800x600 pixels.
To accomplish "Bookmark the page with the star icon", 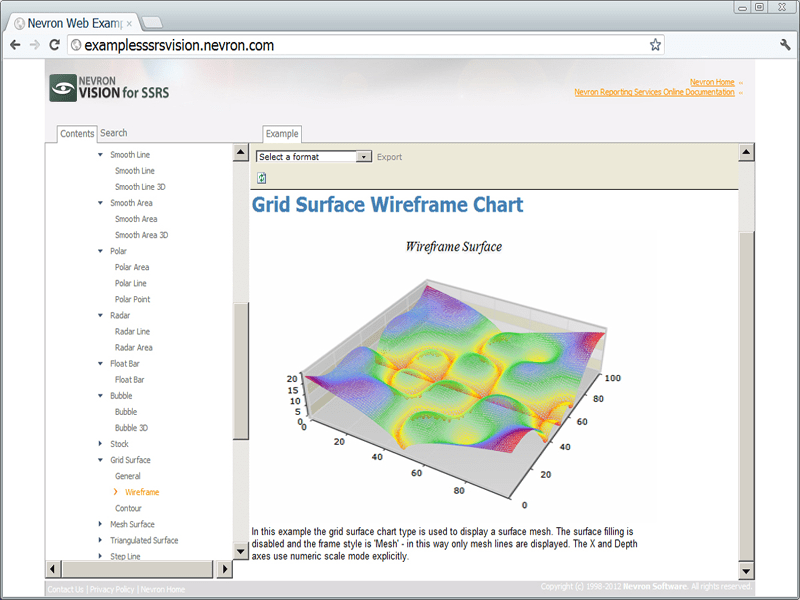I will (x=655, y=45).
